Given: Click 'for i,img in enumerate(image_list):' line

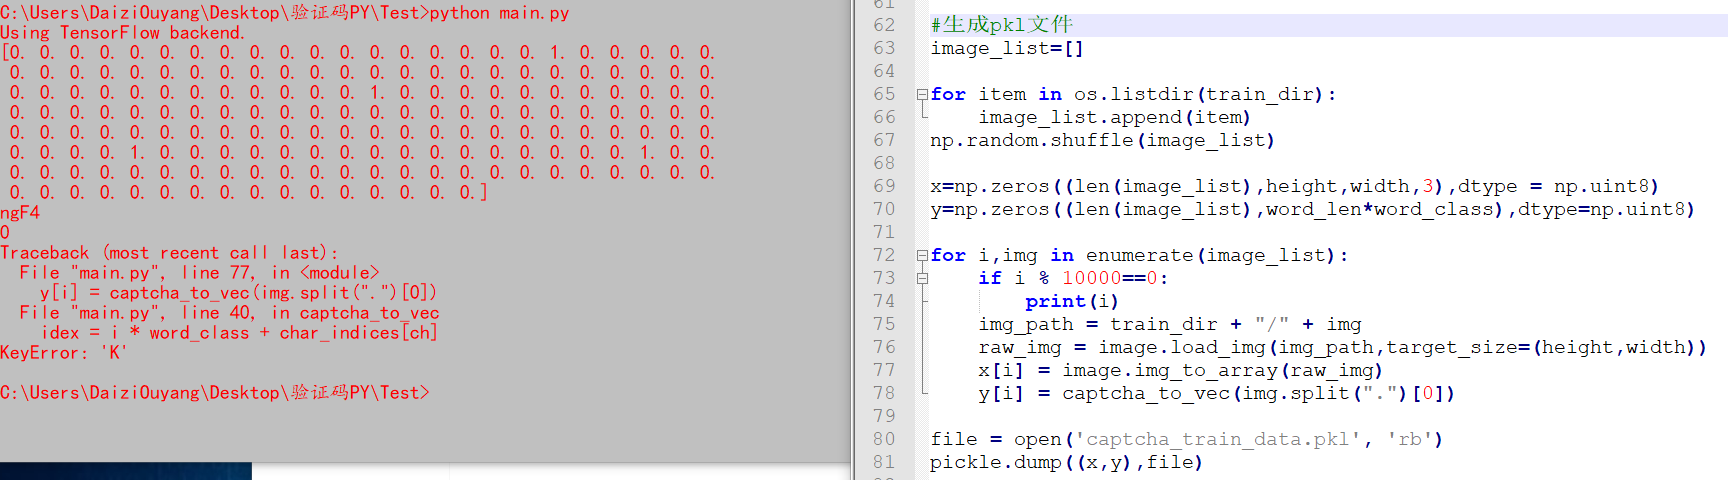Looking at the screenshot, I should coord(1139,255).
